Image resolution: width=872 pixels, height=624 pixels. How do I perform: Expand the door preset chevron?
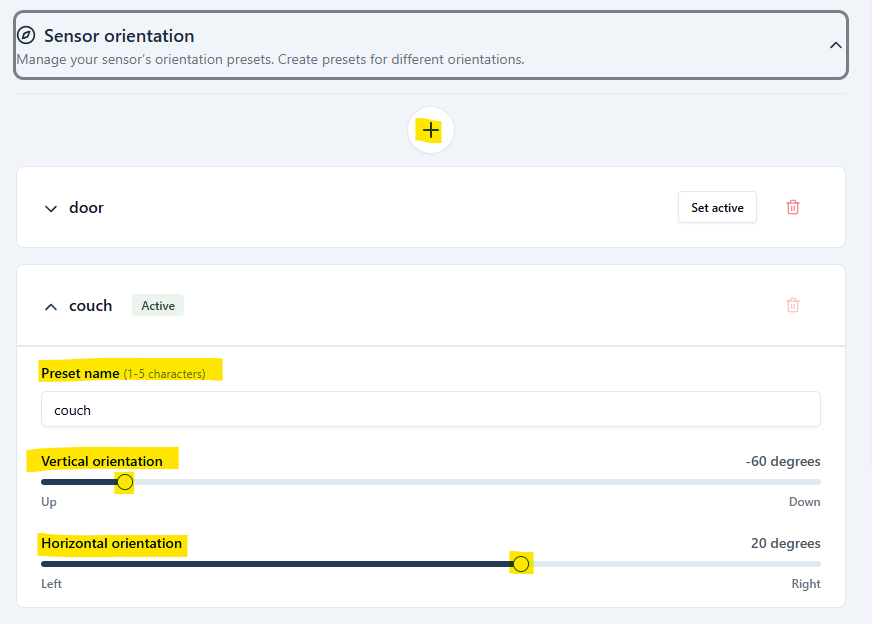point(51,208)
